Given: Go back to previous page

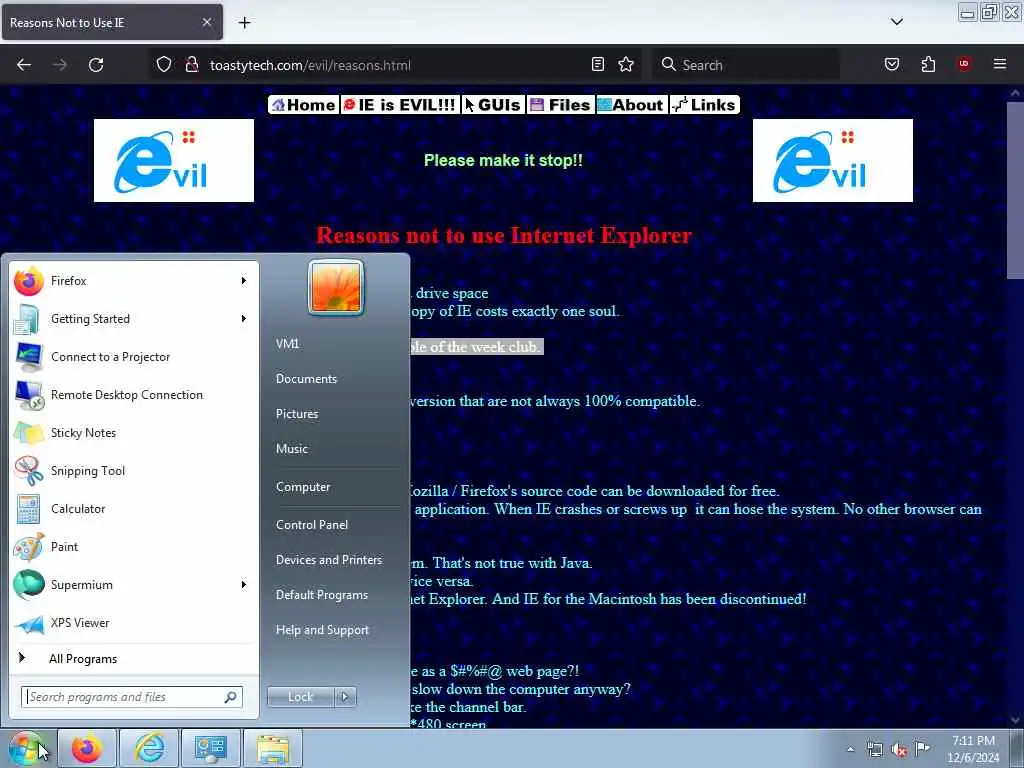Looking at the screenshot, I should (x=24, y=65).
